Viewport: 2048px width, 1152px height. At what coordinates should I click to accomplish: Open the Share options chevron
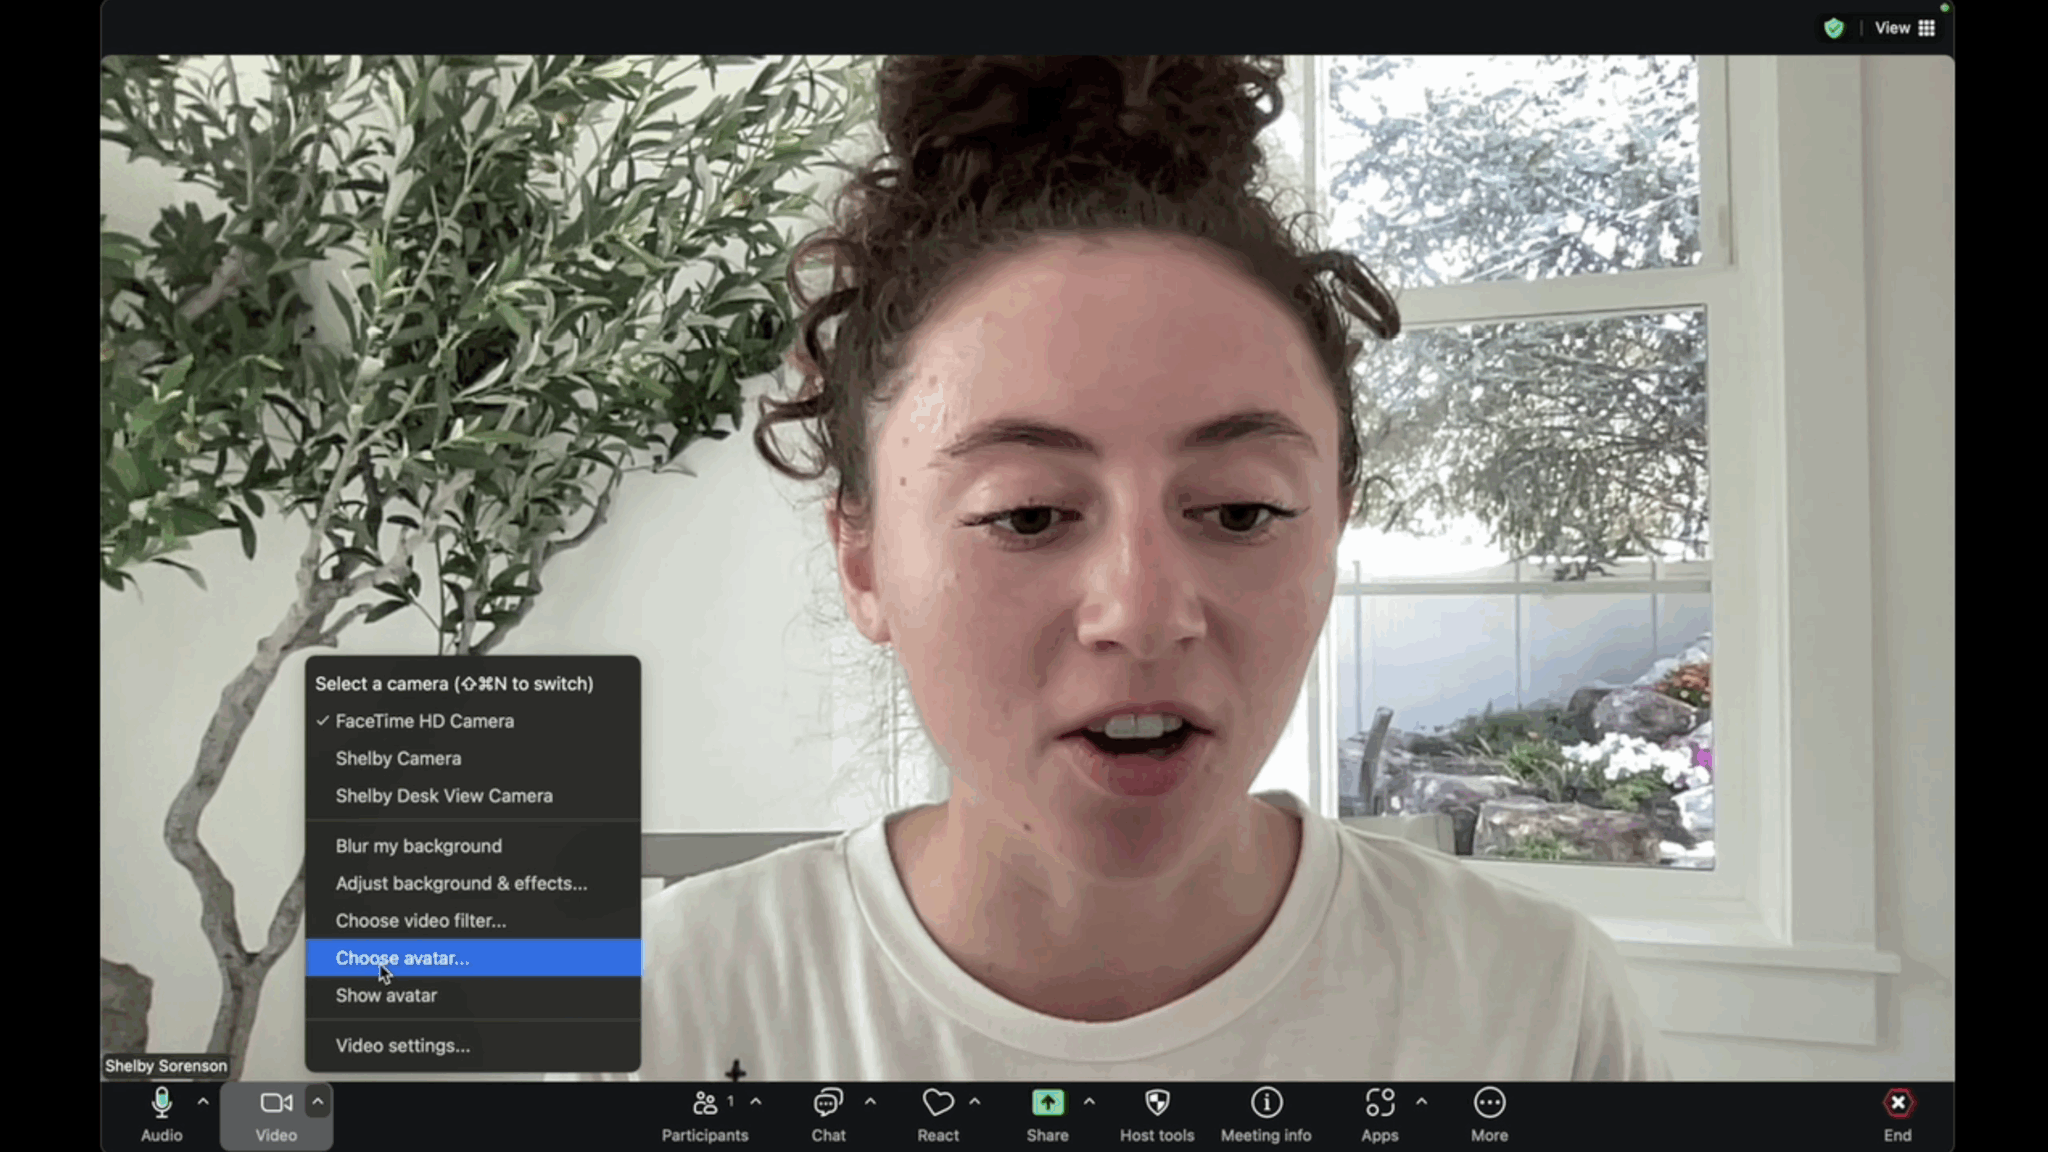(1089, 1100)
